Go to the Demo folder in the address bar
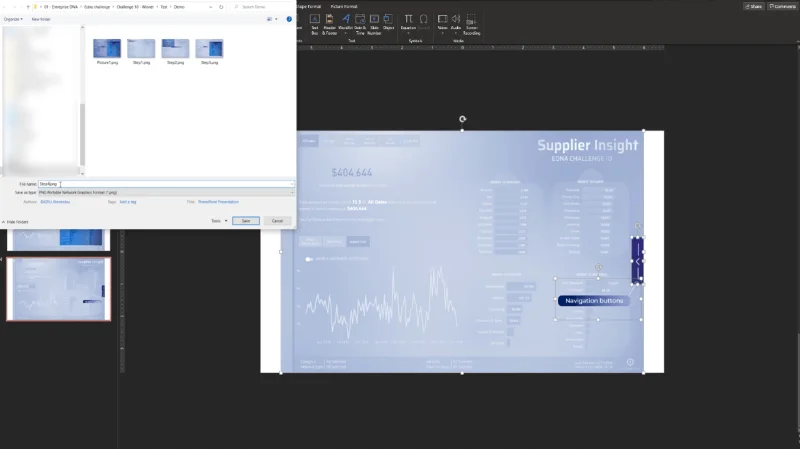The width and height of the screenshot is (800, 449). [179, 7]
